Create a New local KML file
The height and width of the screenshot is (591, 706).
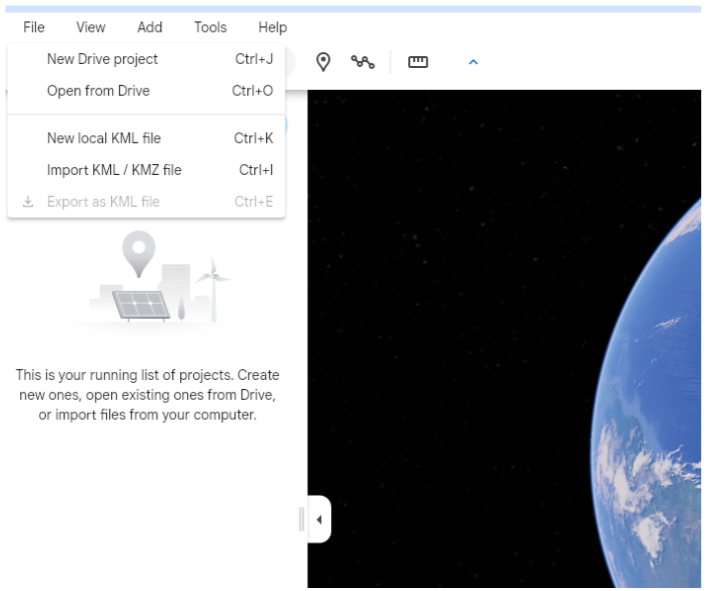click(x=146, y=138)
